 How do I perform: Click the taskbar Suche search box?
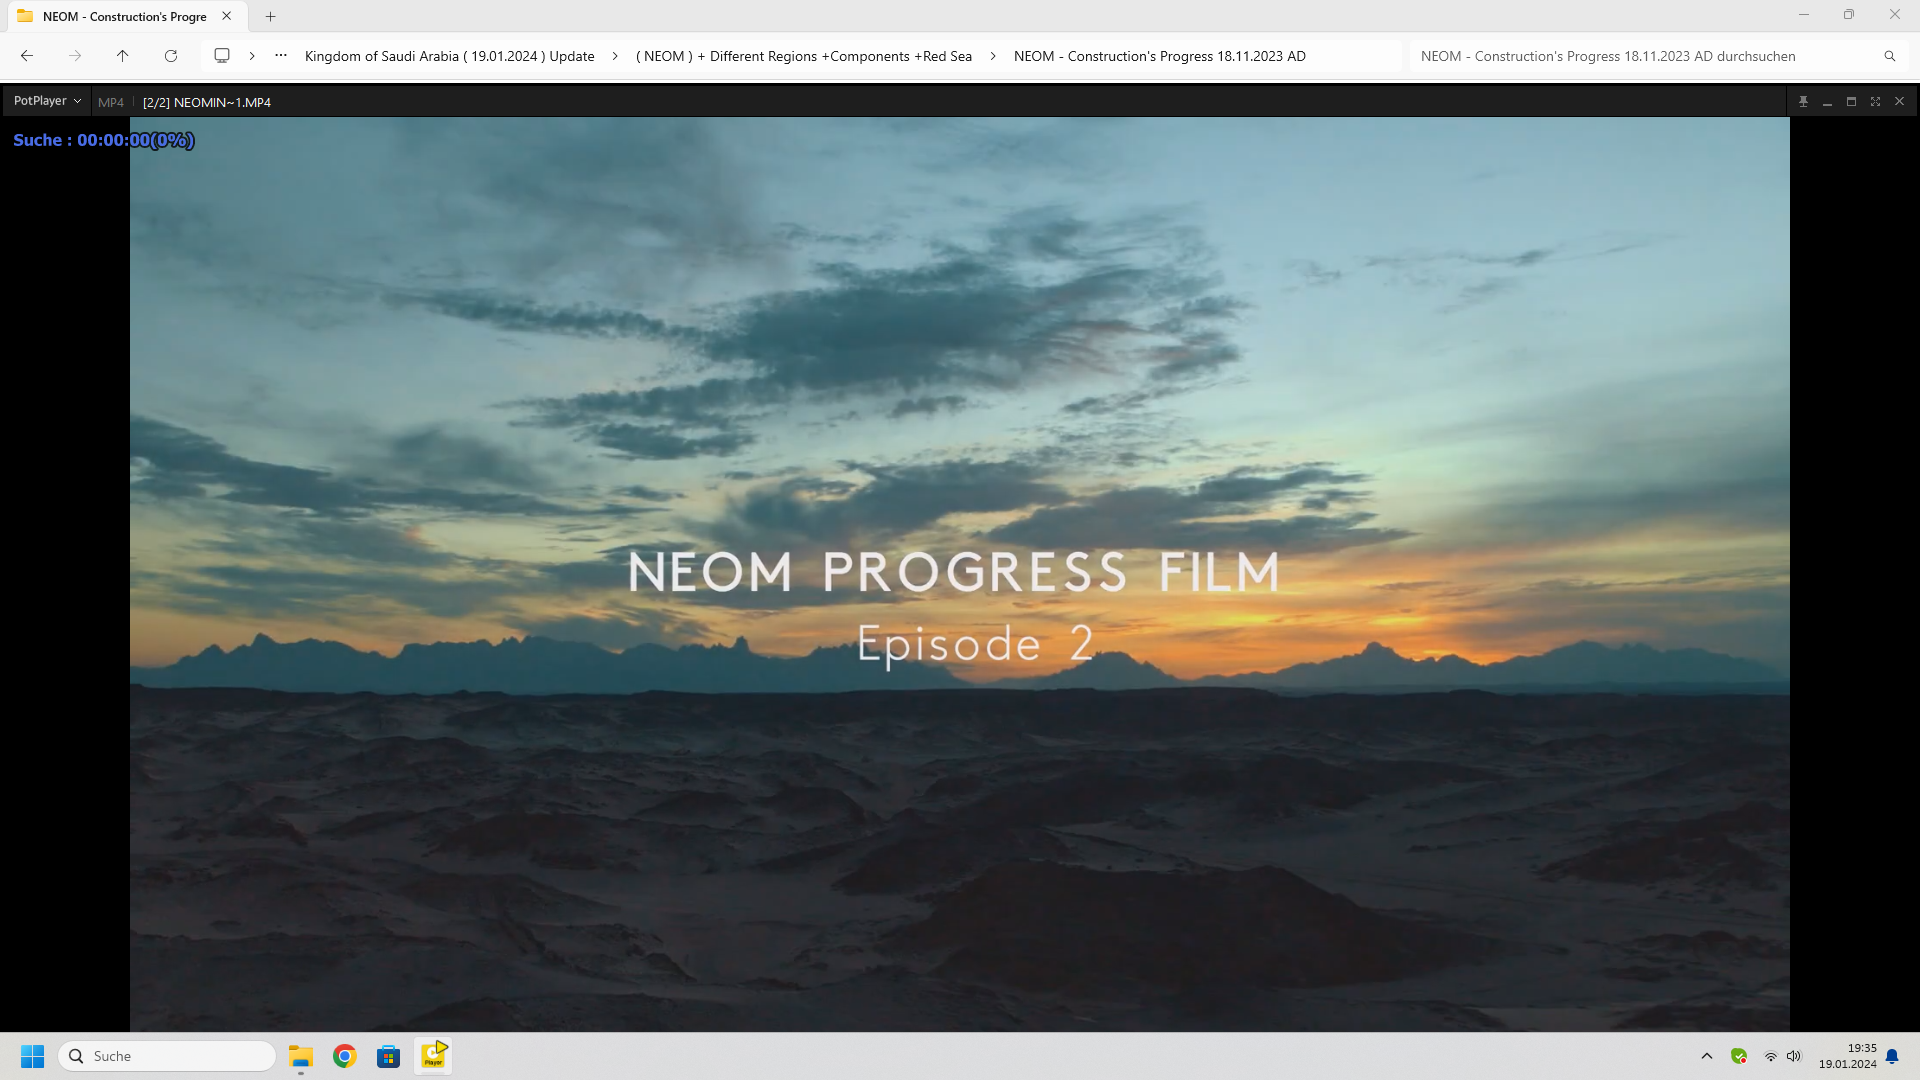coord(167,1056)
